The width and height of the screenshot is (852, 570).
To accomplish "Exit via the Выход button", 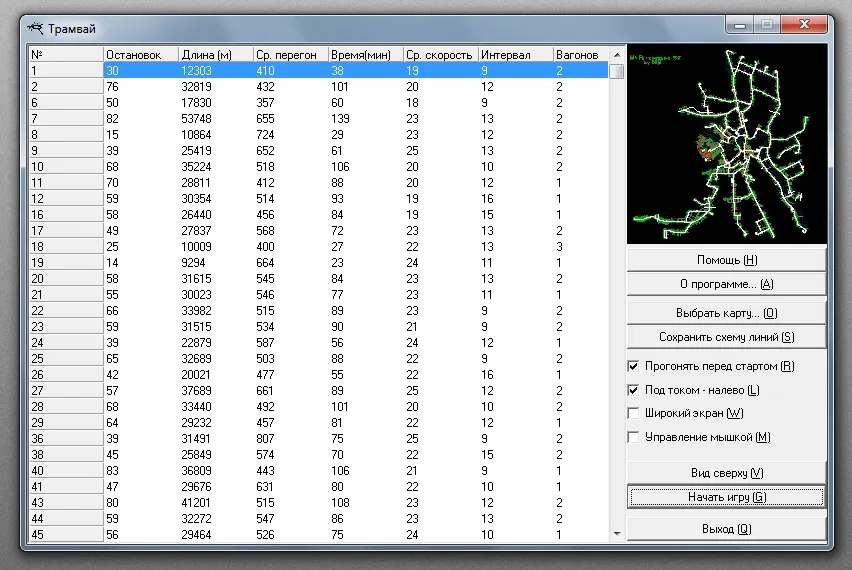I will [x=726, y=528].
